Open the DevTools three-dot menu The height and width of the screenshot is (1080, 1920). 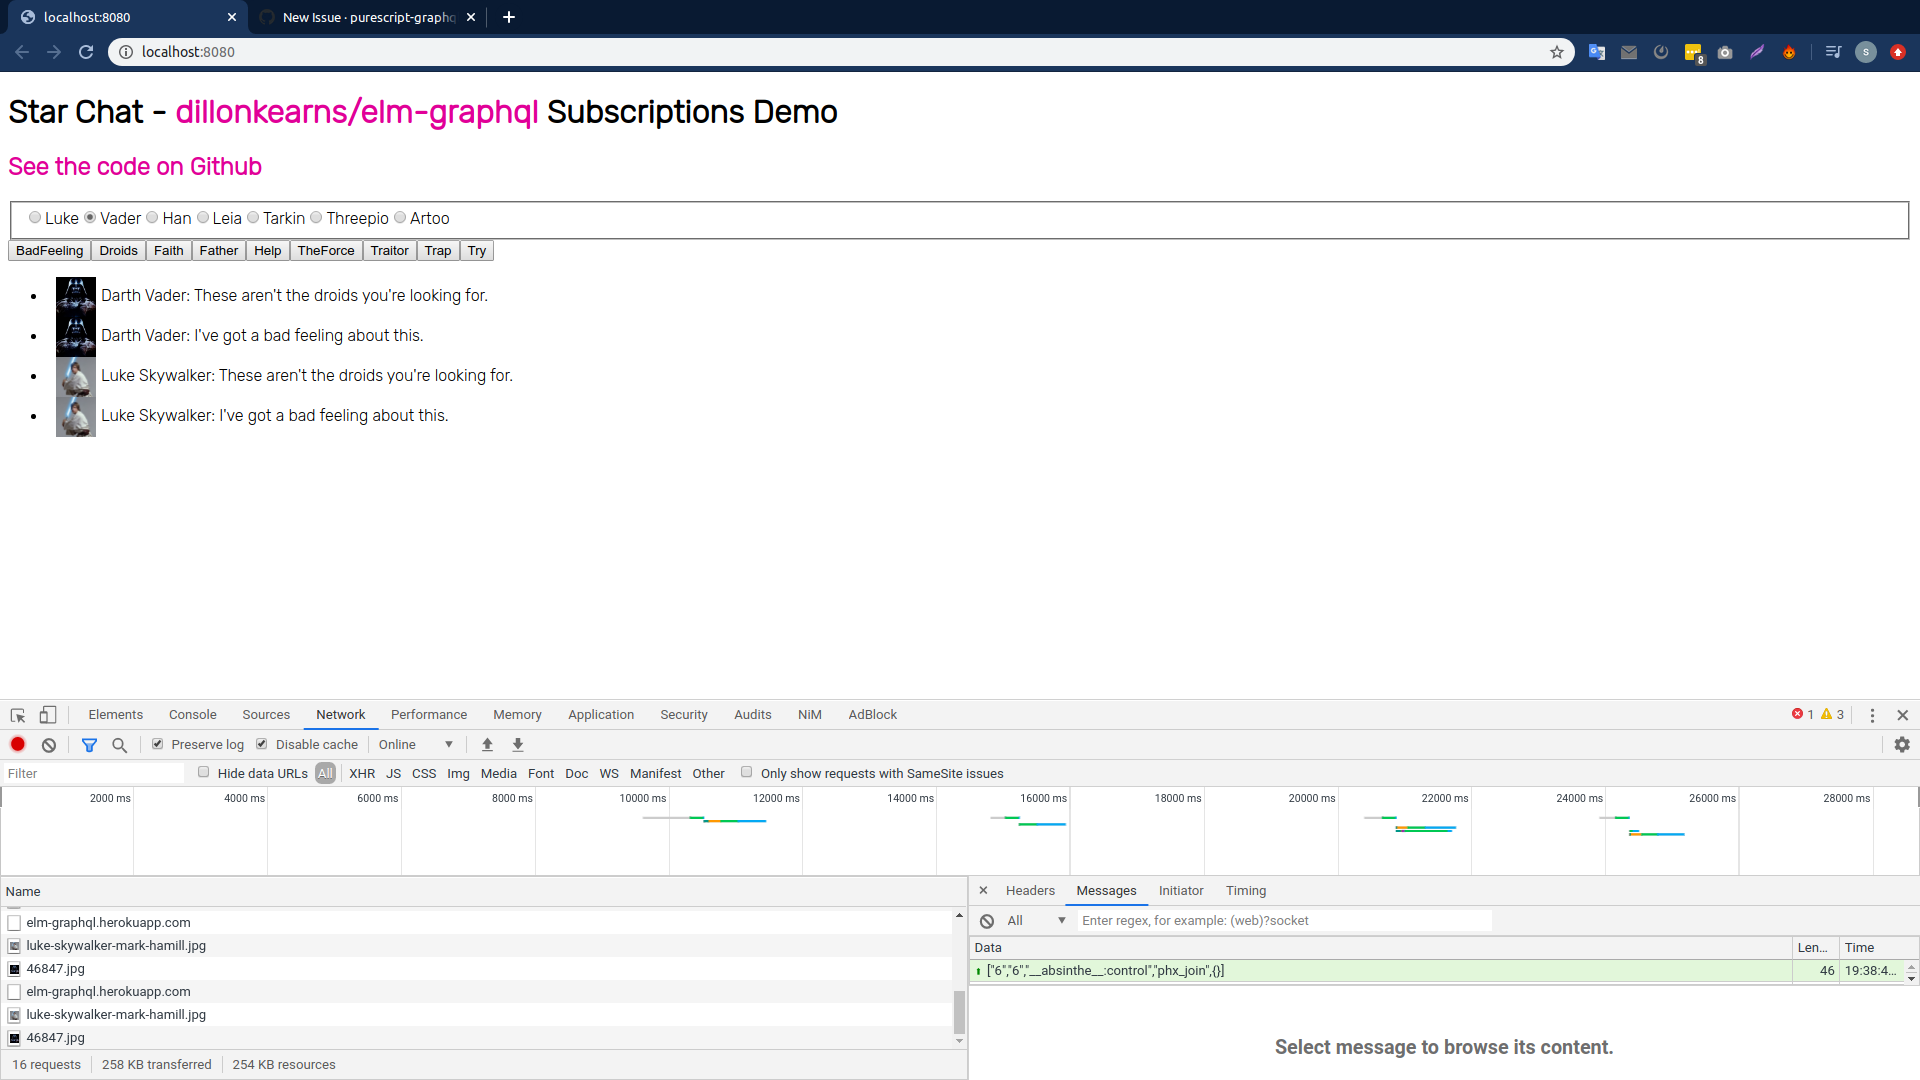click(1872, 715)
